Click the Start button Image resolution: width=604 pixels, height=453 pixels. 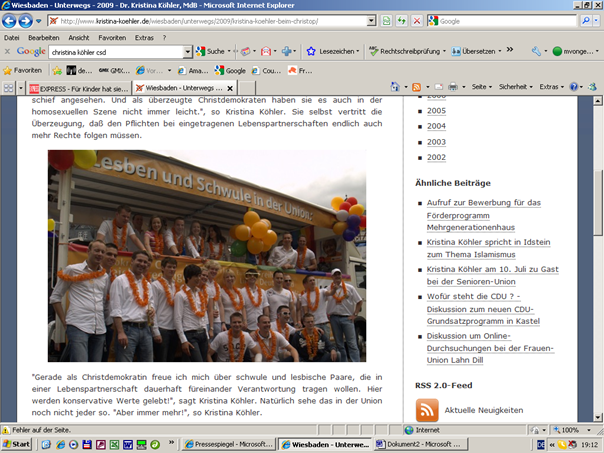click(x=16, y=444)
